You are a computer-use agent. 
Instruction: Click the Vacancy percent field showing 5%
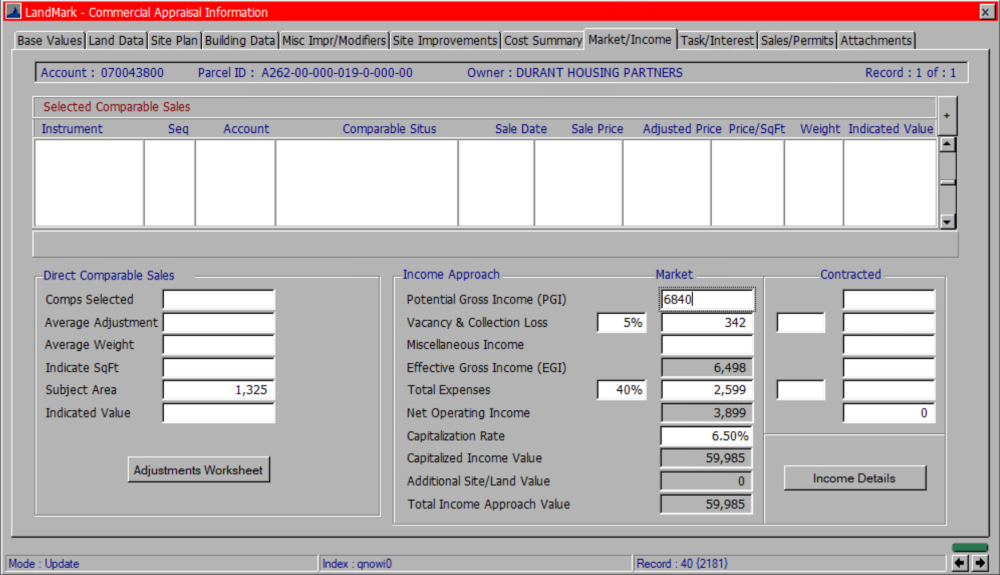[621, 322]
